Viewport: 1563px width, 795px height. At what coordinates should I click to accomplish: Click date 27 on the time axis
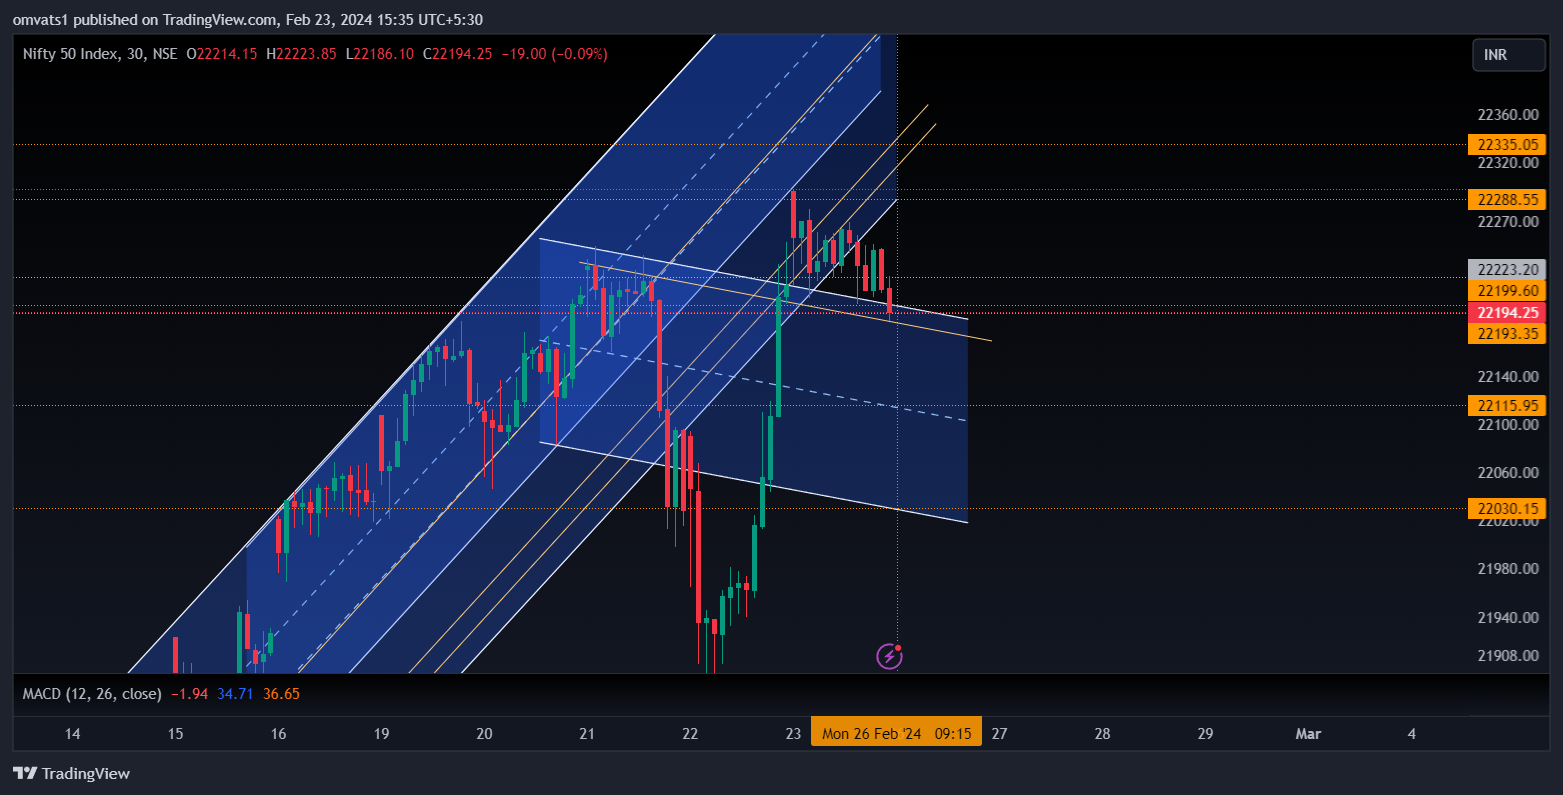999,734
